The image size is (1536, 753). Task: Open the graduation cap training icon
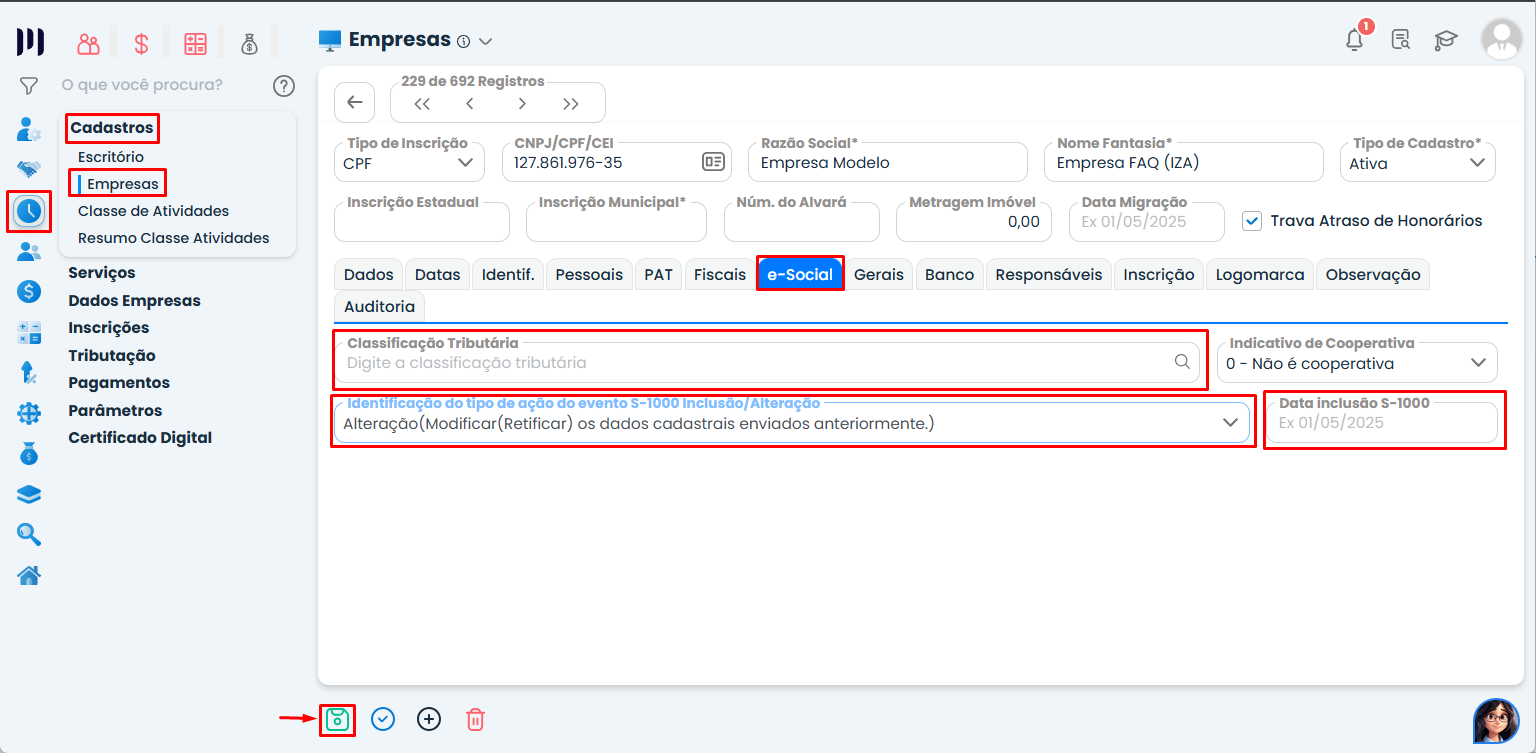[1446, 40]
